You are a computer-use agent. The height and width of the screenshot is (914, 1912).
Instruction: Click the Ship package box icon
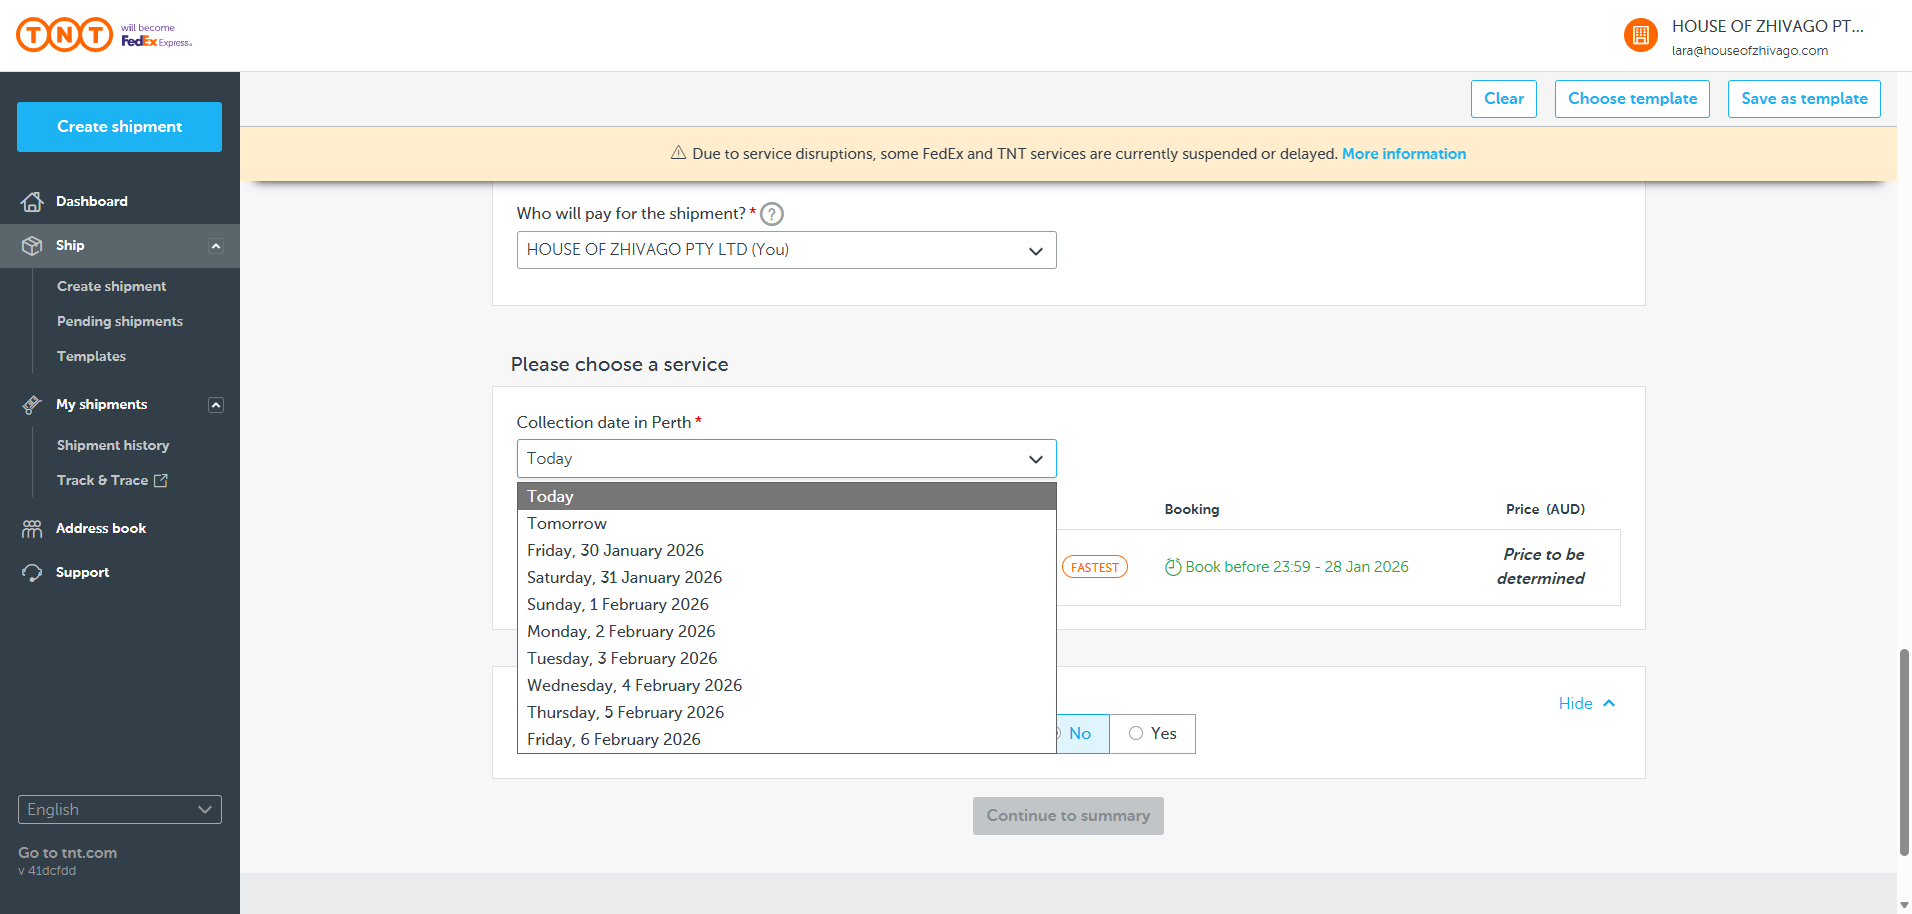tap(32, 246)
